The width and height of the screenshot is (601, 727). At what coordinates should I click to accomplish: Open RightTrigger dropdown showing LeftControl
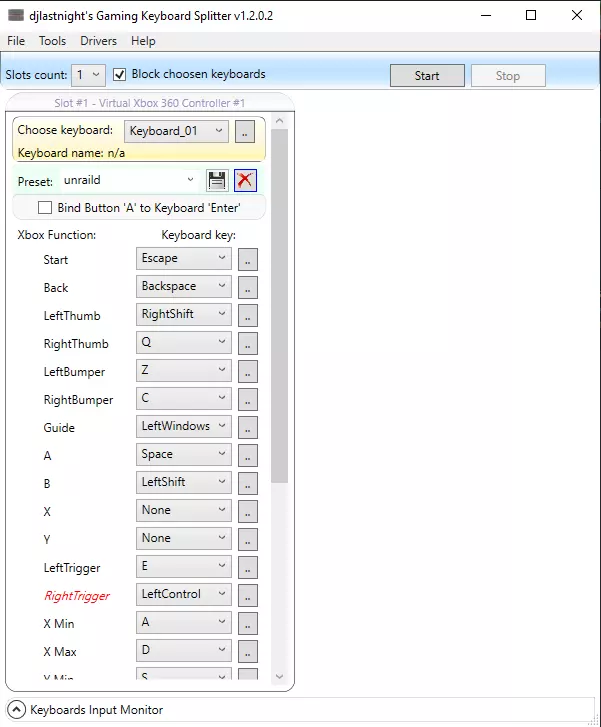coord(184,594)
